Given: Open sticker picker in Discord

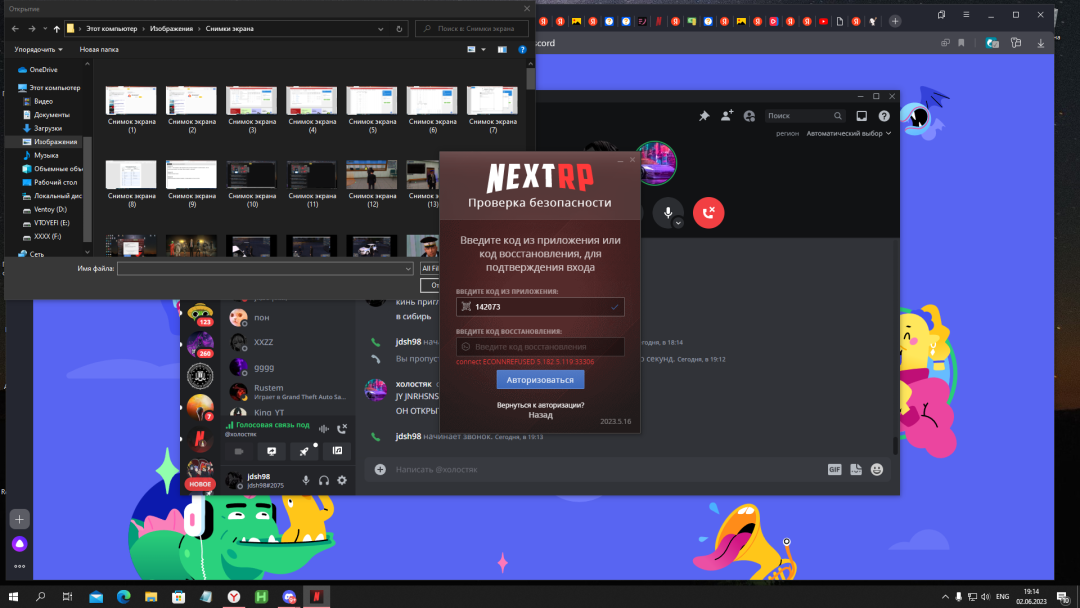Looking at the screenshot, I should pos(855,470).
